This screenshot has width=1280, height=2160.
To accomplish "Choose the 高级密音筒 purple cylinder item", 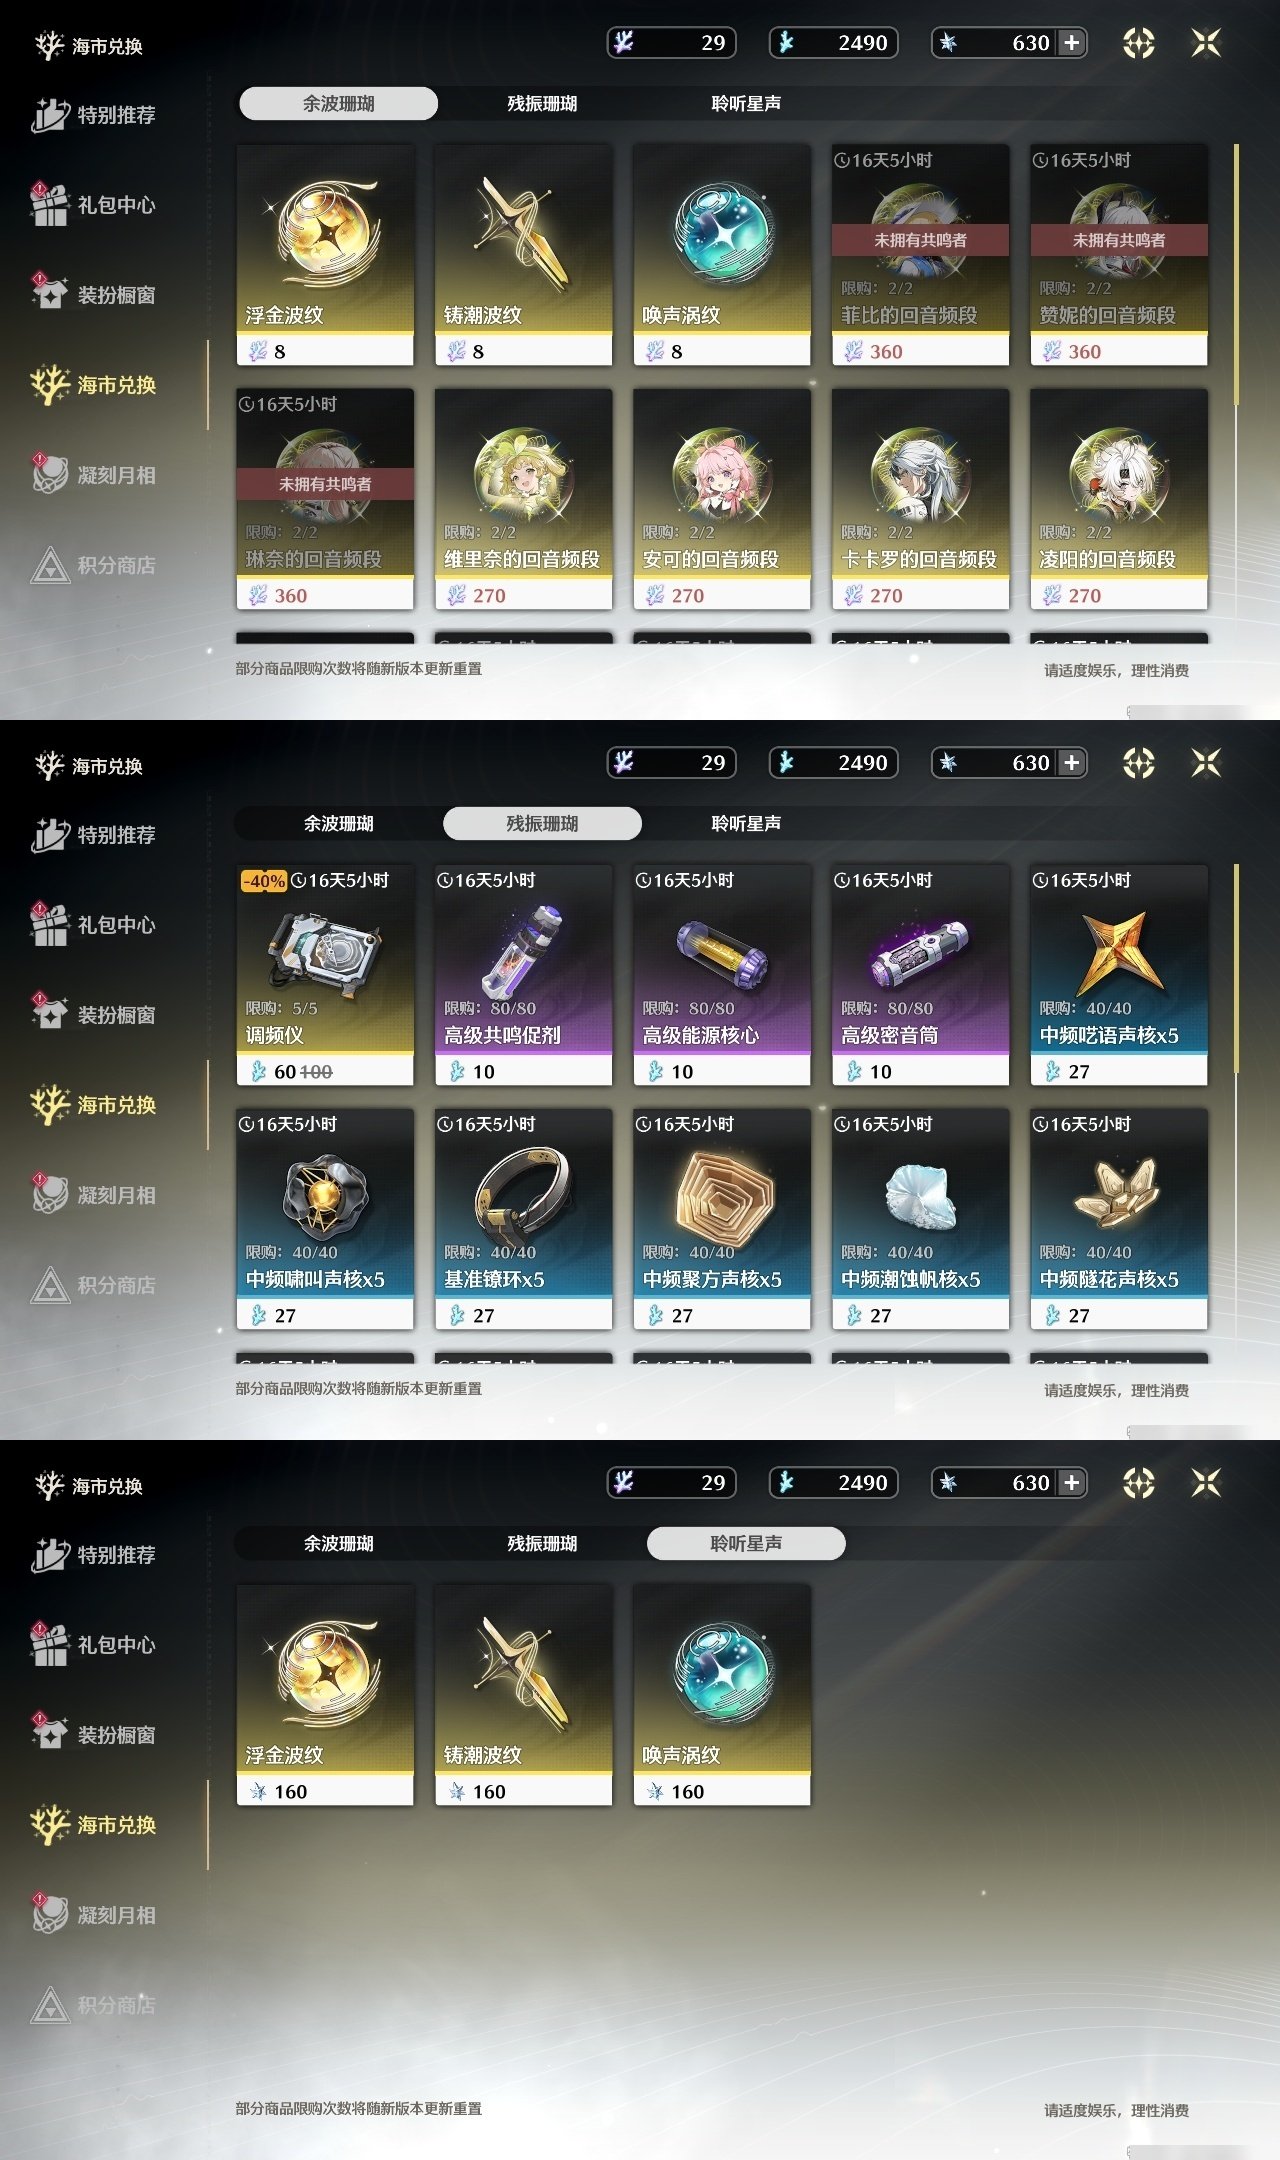I will 920,975.
